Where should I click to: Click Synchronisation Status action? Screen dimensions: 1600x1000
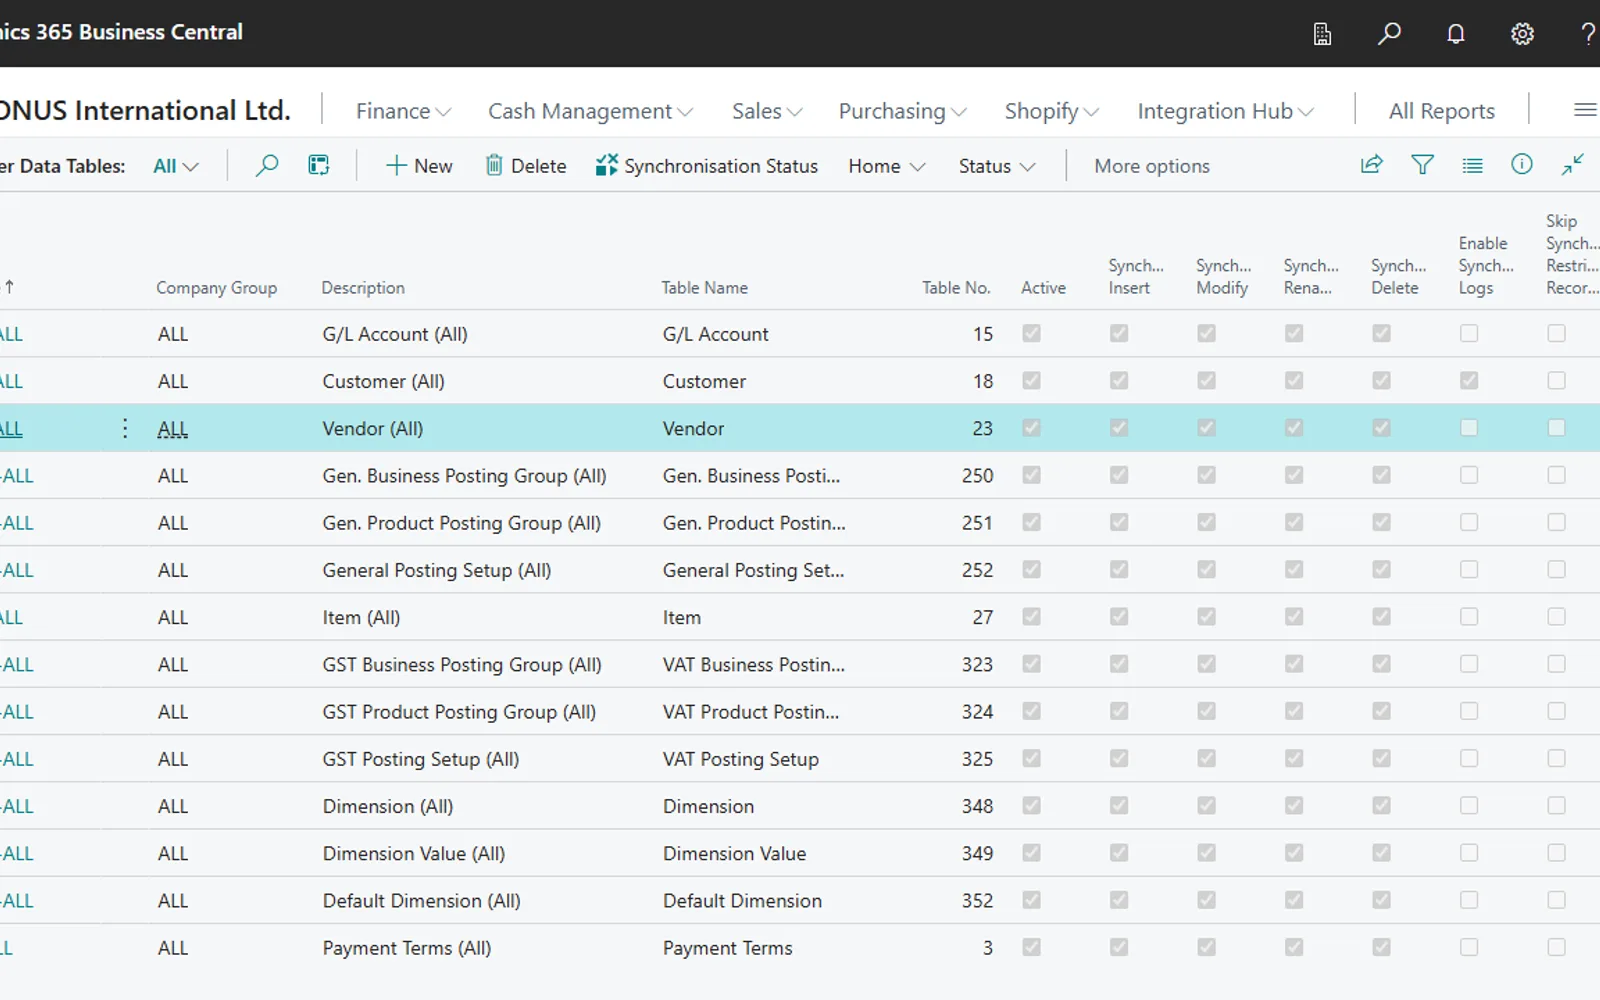click(x=706, y=166)
